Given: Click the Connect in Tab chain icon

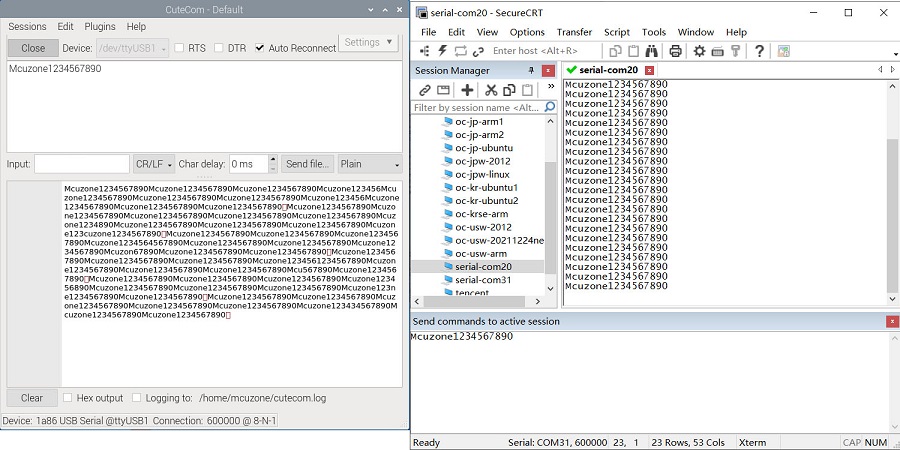Looking at the screenshot, I should [478, 52].
